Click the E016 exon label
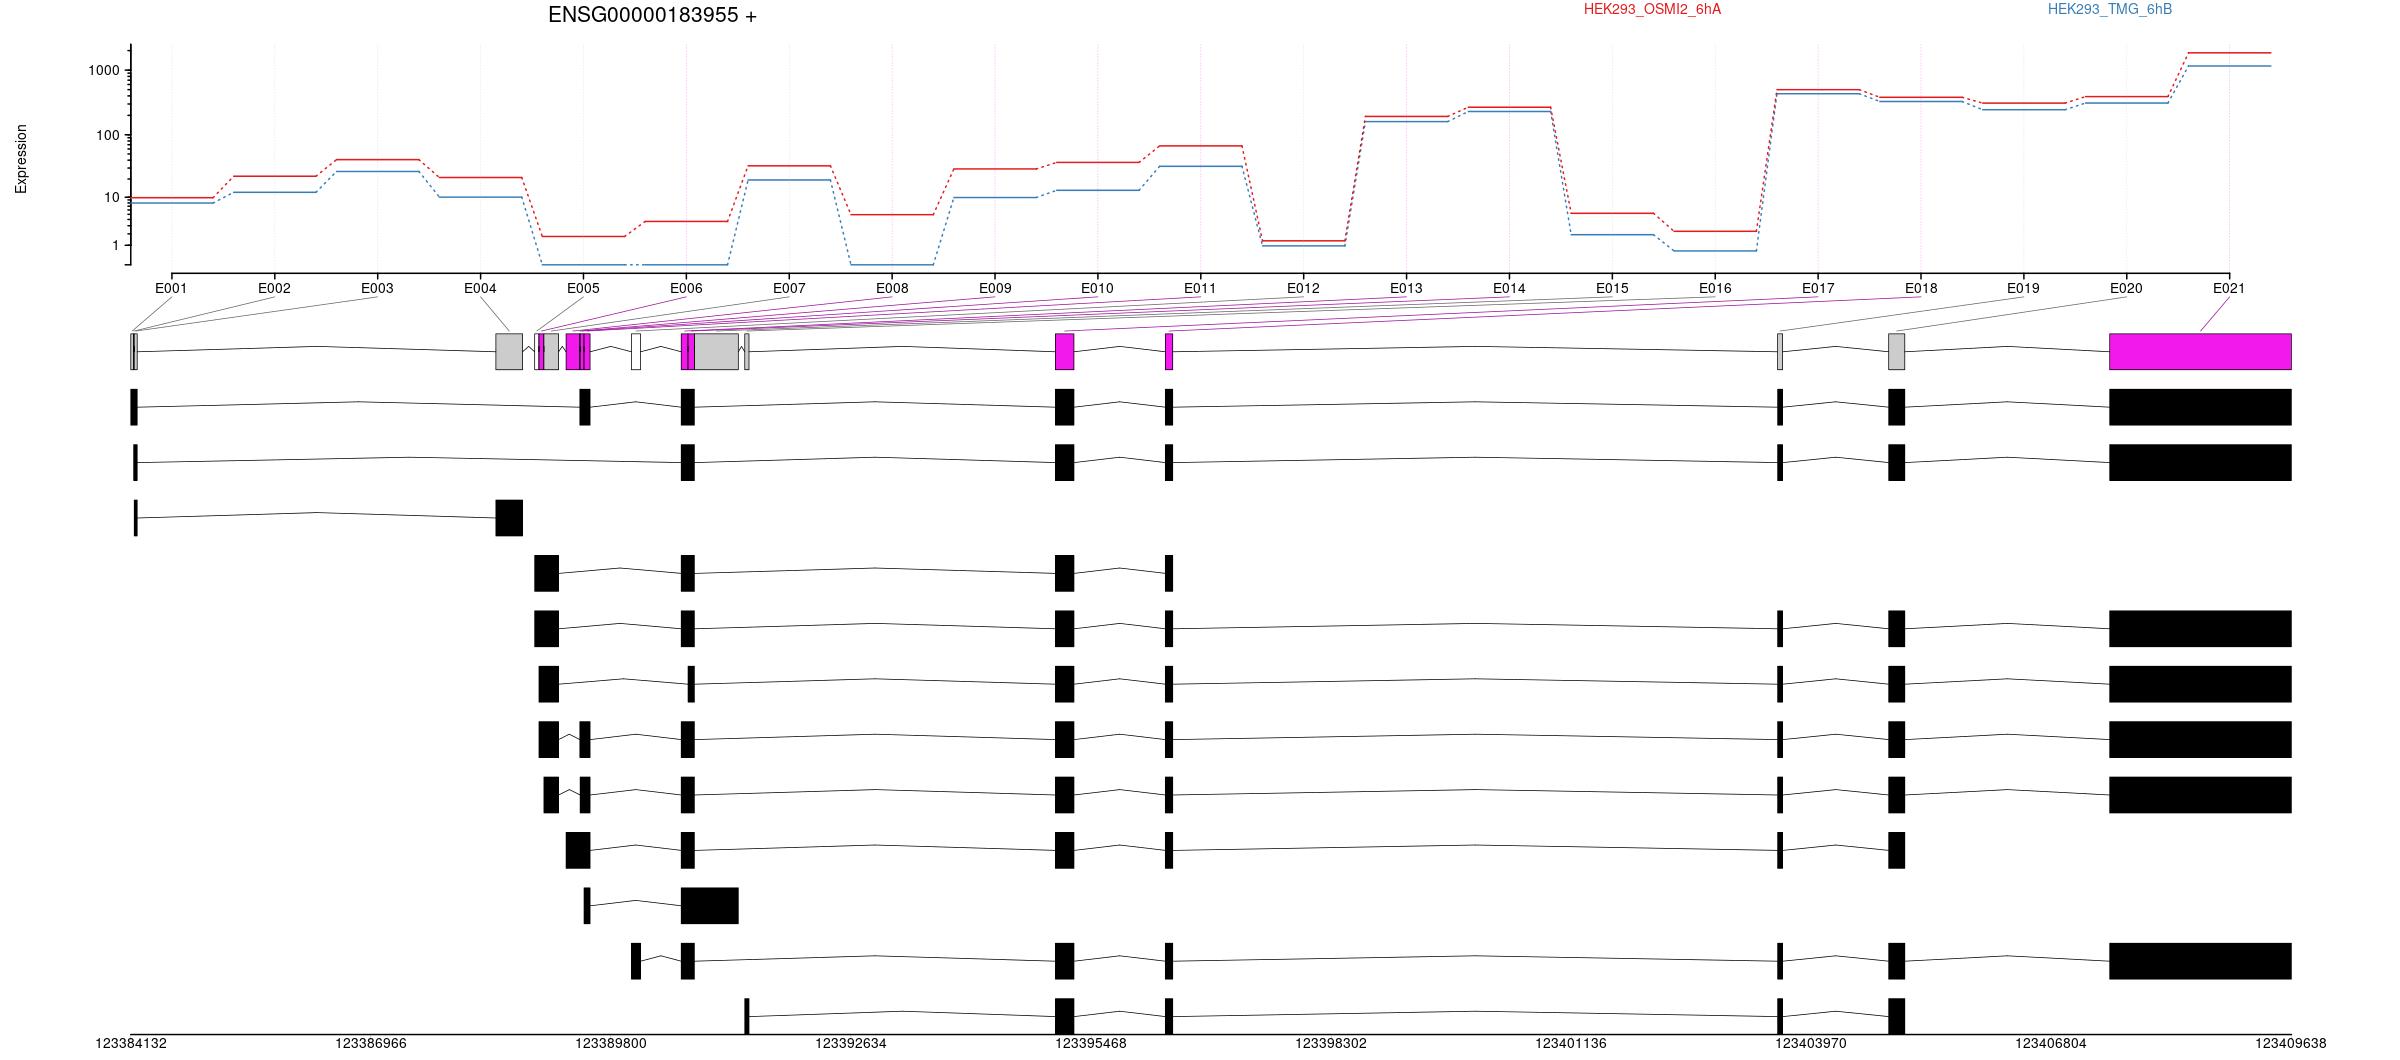Viewport: 2400px width, 1060px height. (1715, 288)
